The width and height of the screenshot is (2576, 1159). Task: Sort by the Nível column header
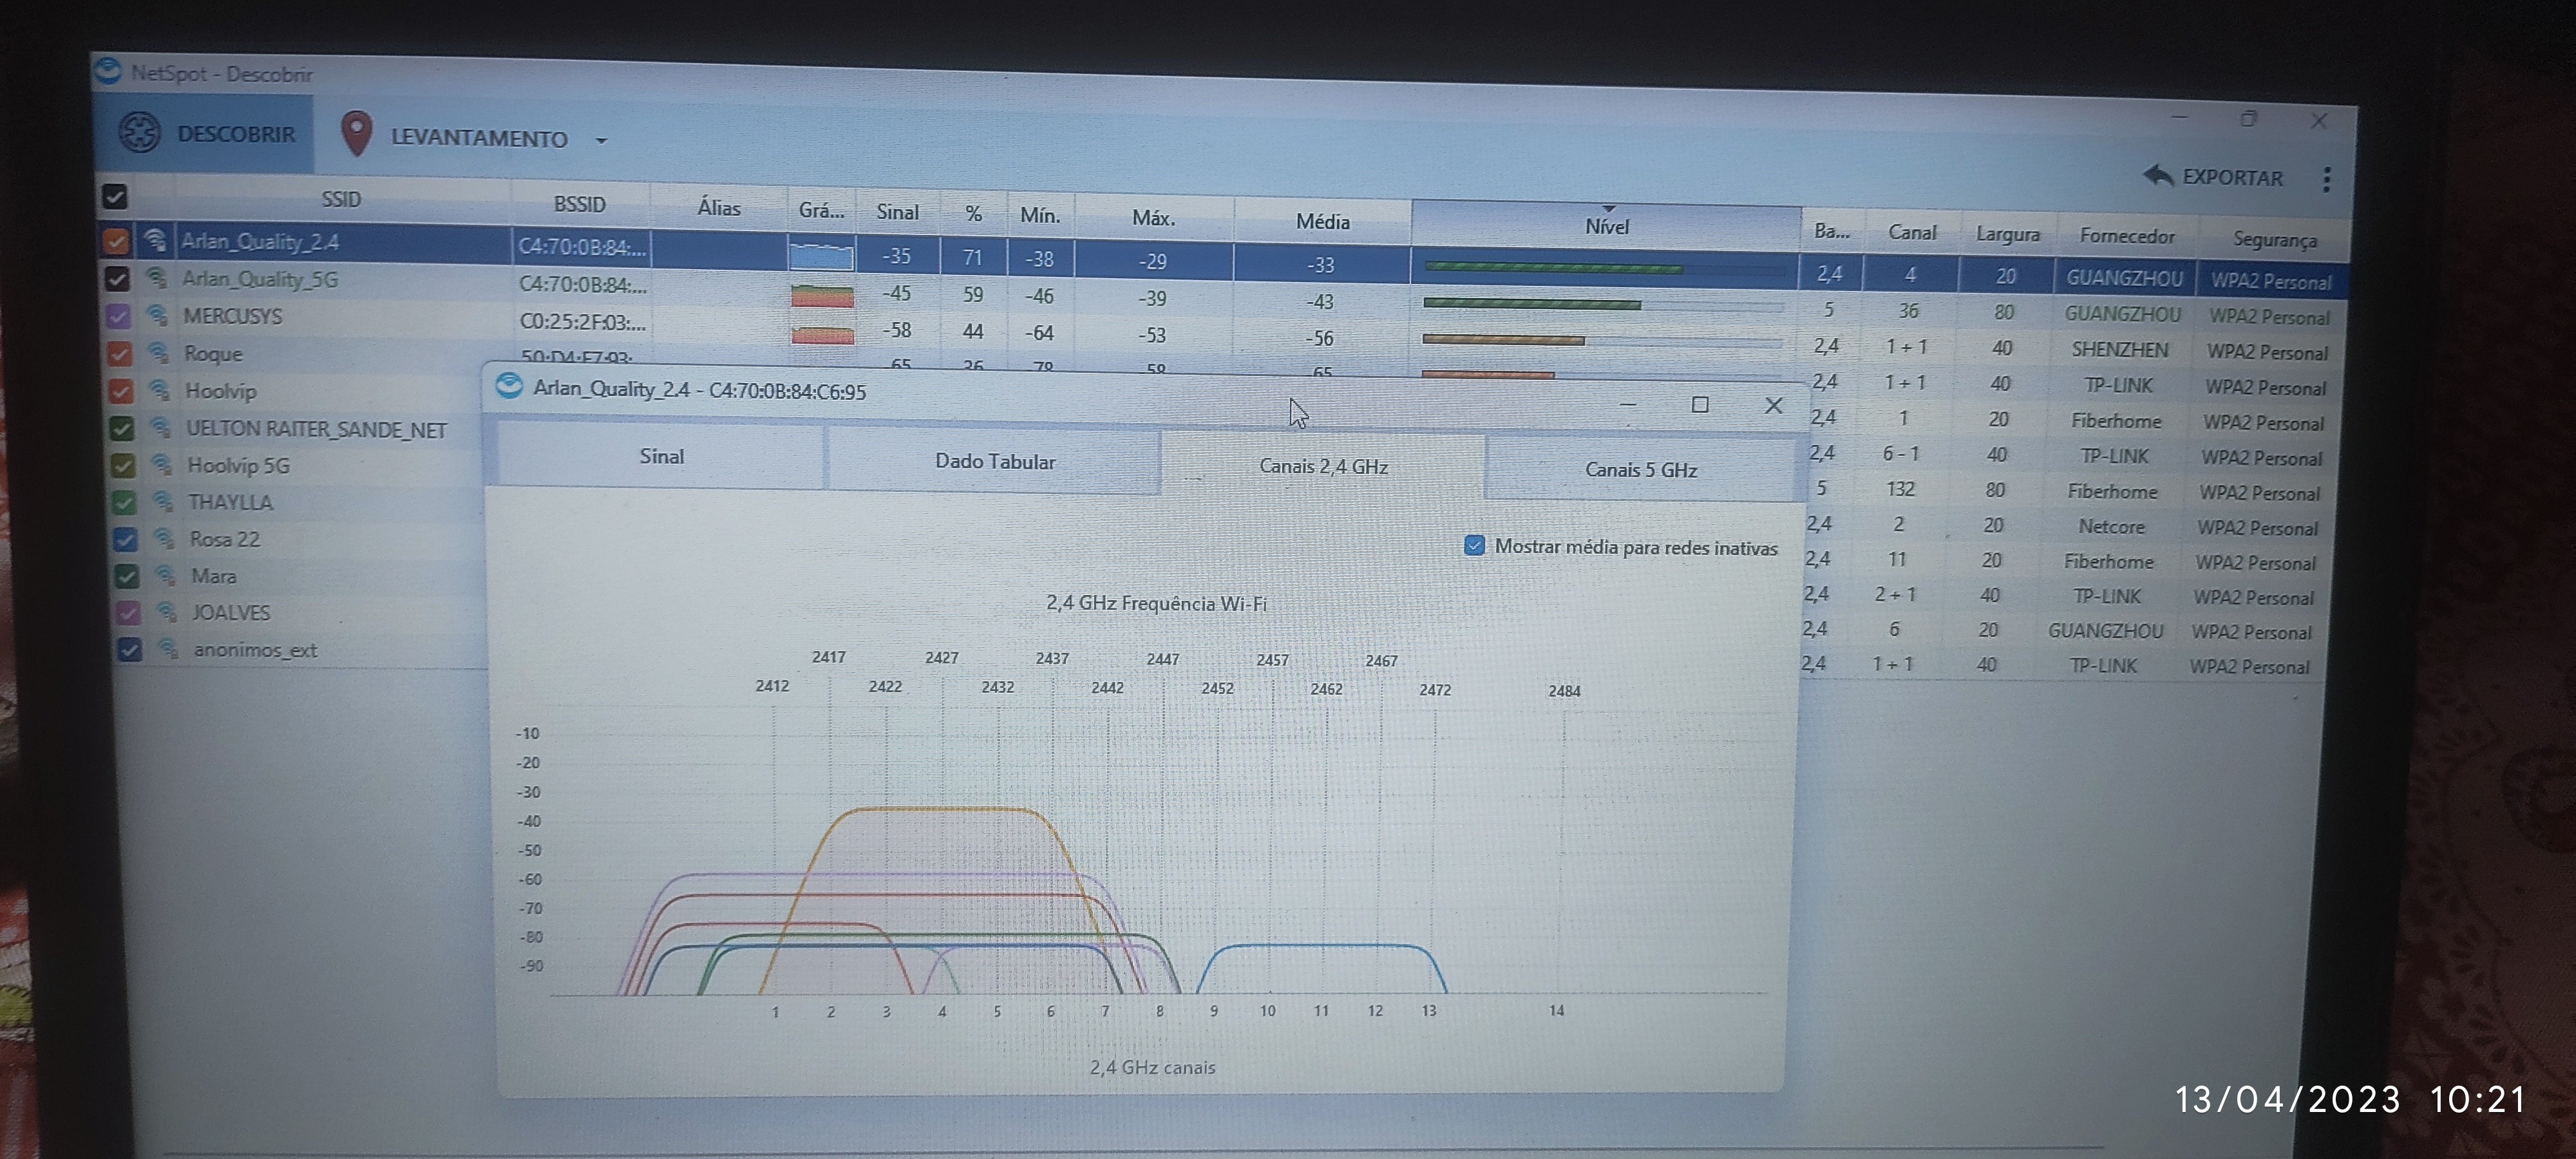1606,226
